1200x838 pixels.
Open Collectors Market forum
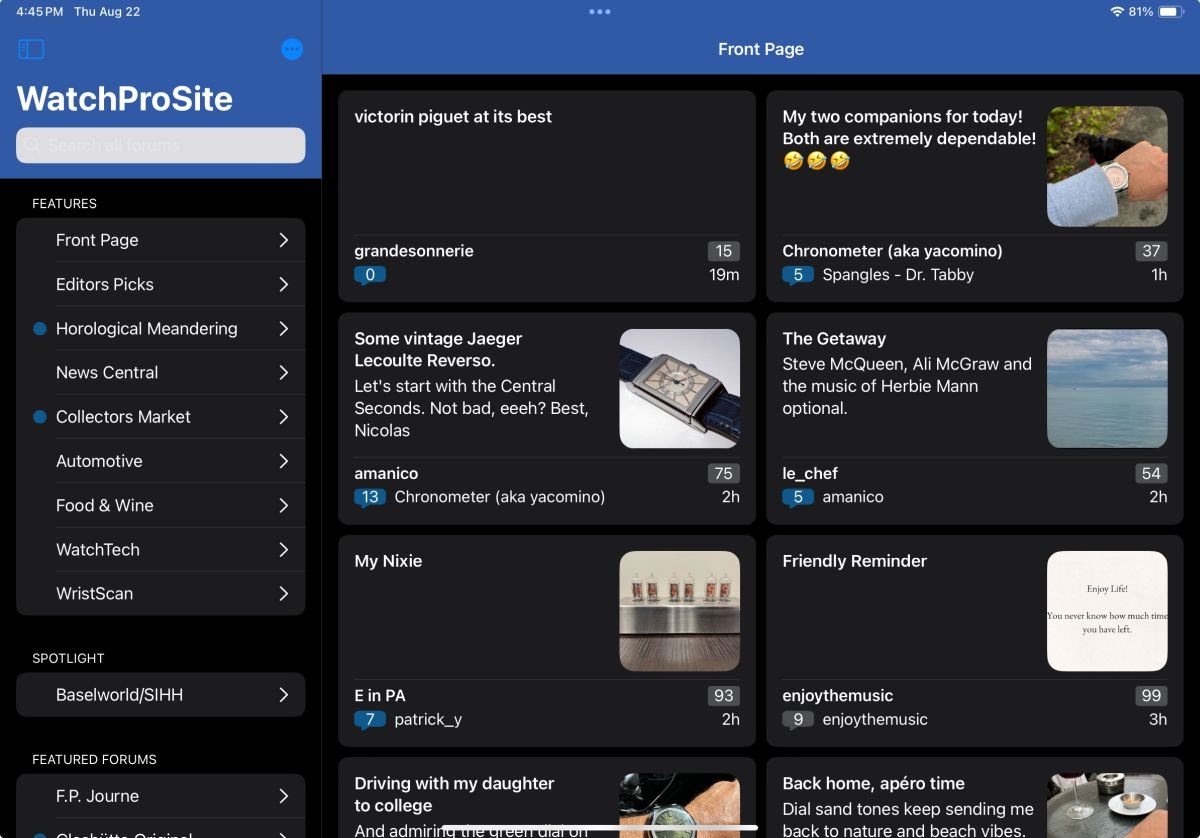coord(161,417)
